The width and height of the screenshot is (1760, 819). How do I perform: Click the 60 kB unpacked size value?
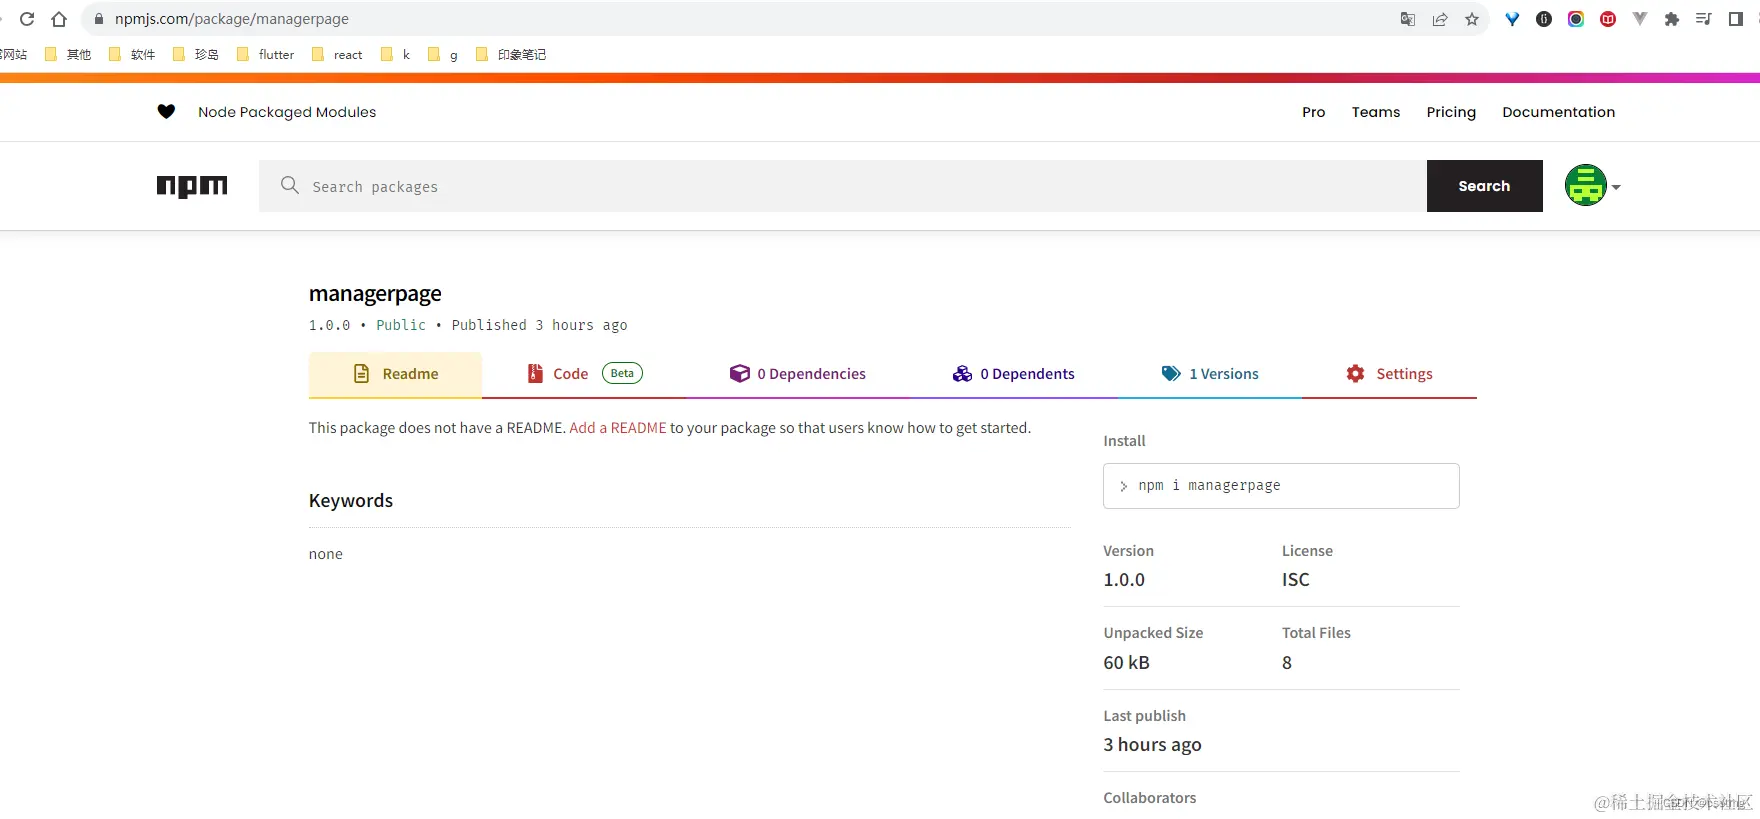point(1126,663)
